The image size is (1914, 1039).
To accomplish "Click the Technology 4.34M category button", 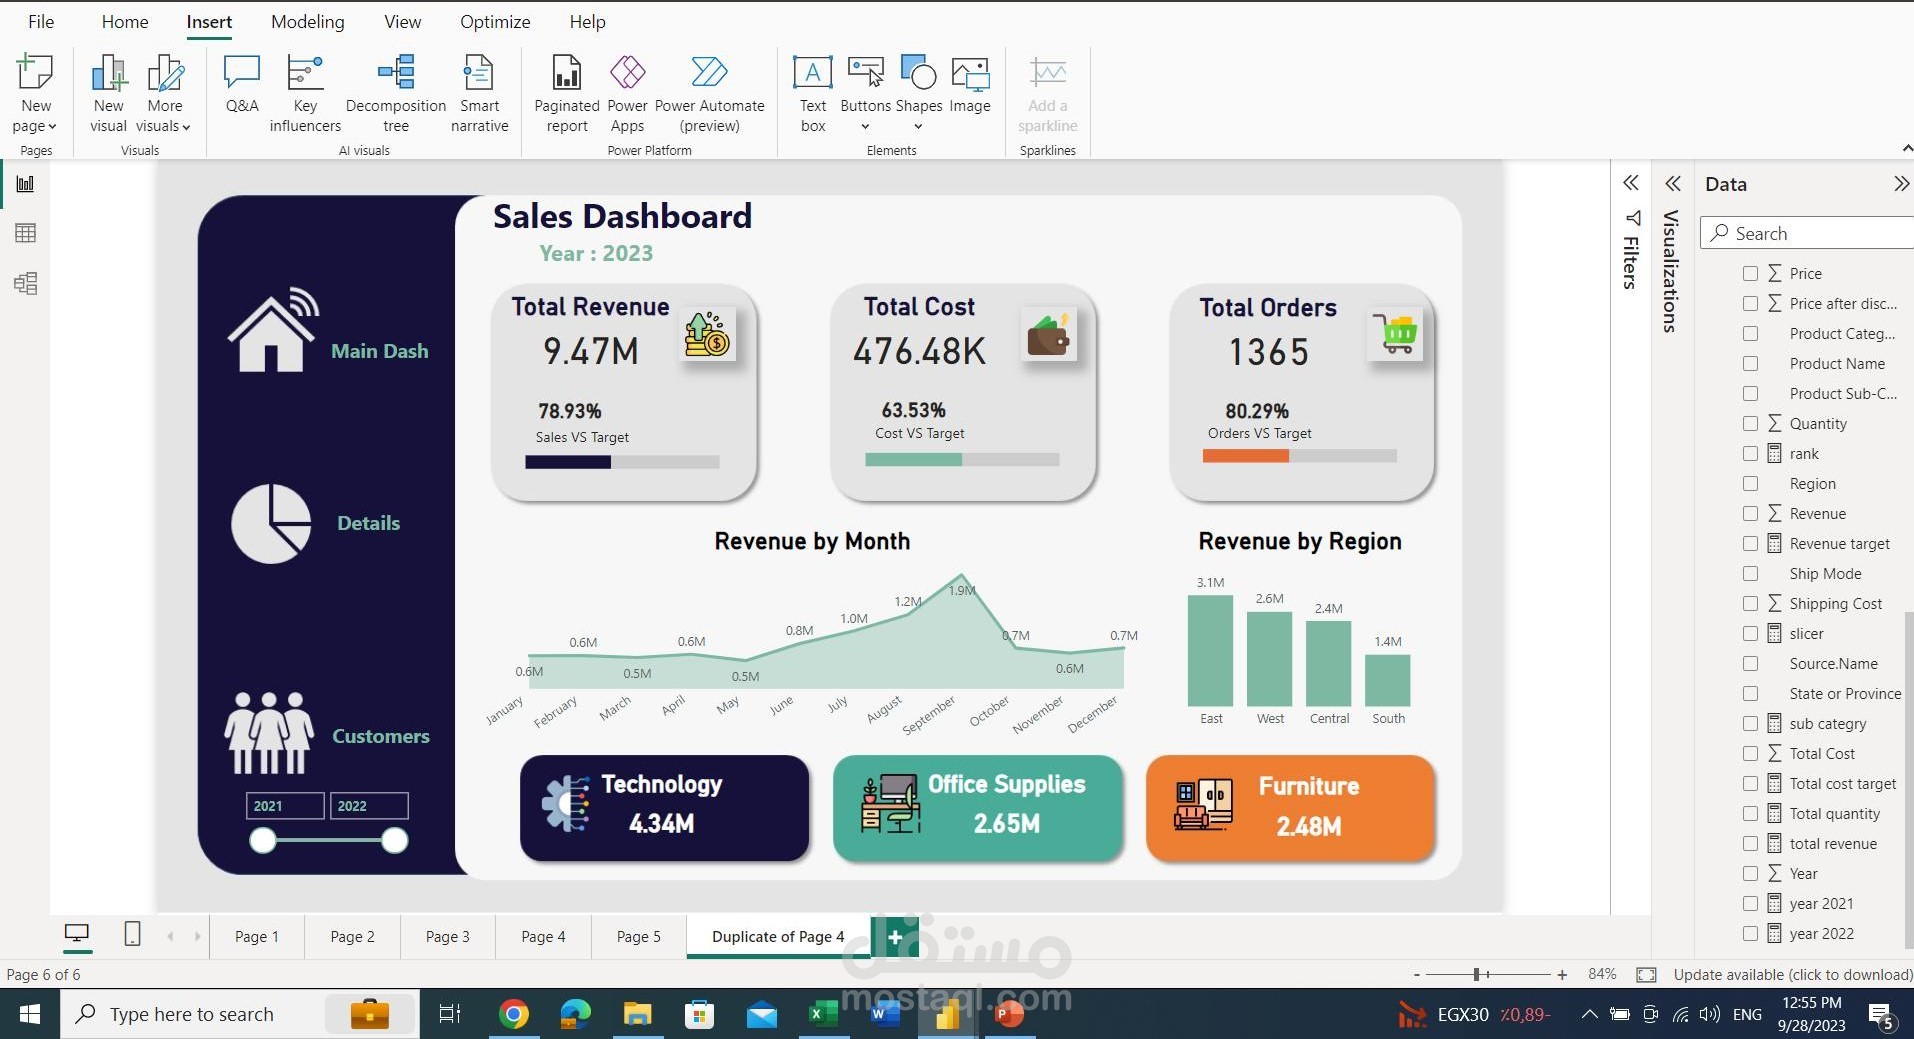I will [x=664, y=808].
